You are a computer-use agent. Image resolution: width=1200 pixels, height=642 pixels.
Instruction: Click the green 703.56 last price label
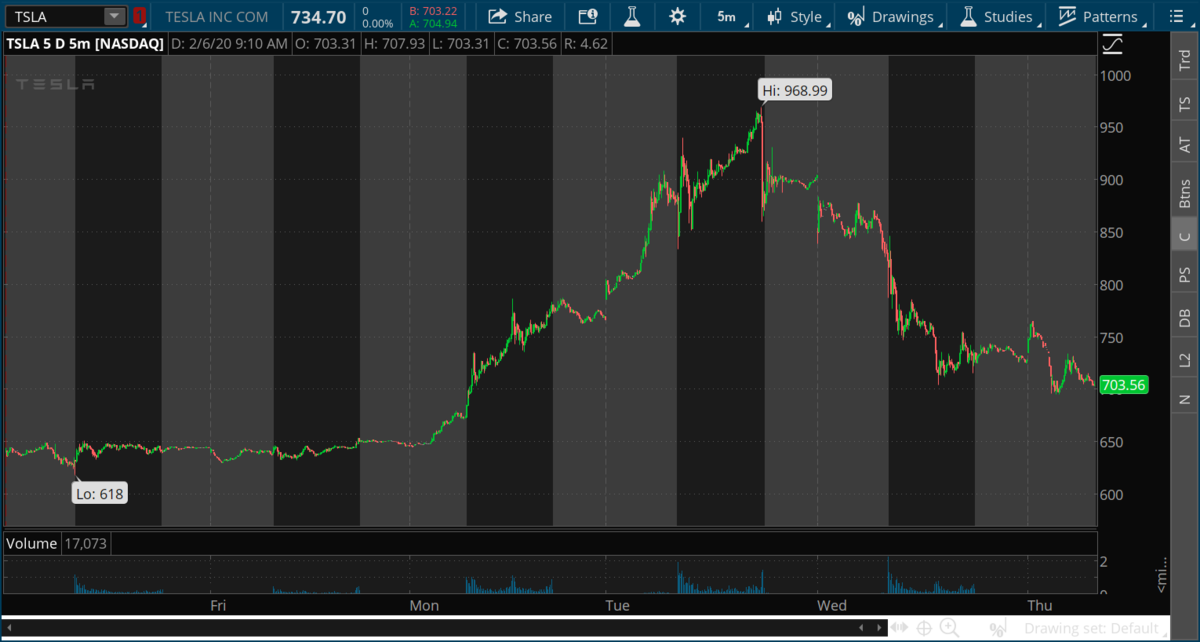(1123, 385)
